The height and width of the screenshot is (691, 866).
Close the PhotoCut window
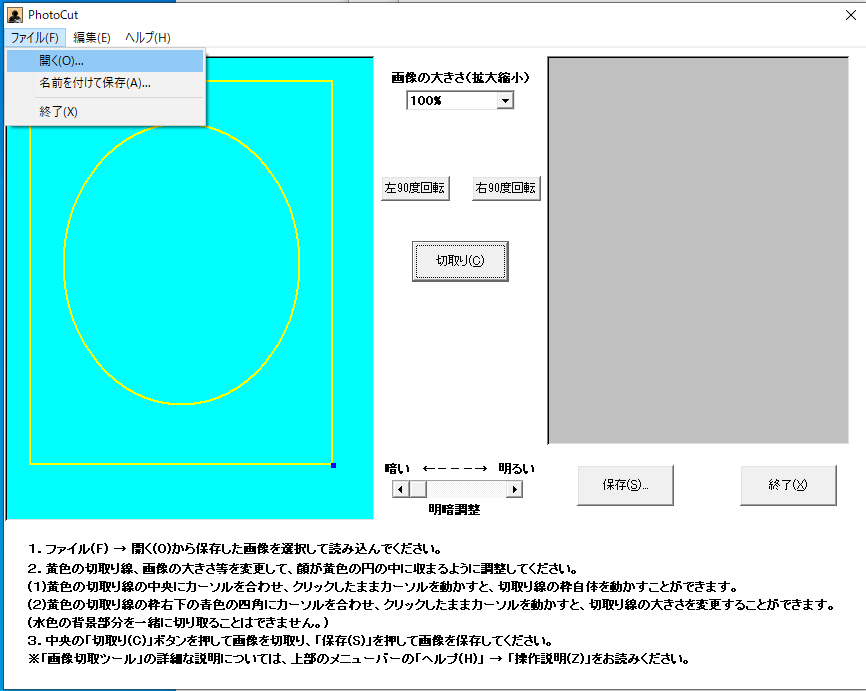pos(850,15)
